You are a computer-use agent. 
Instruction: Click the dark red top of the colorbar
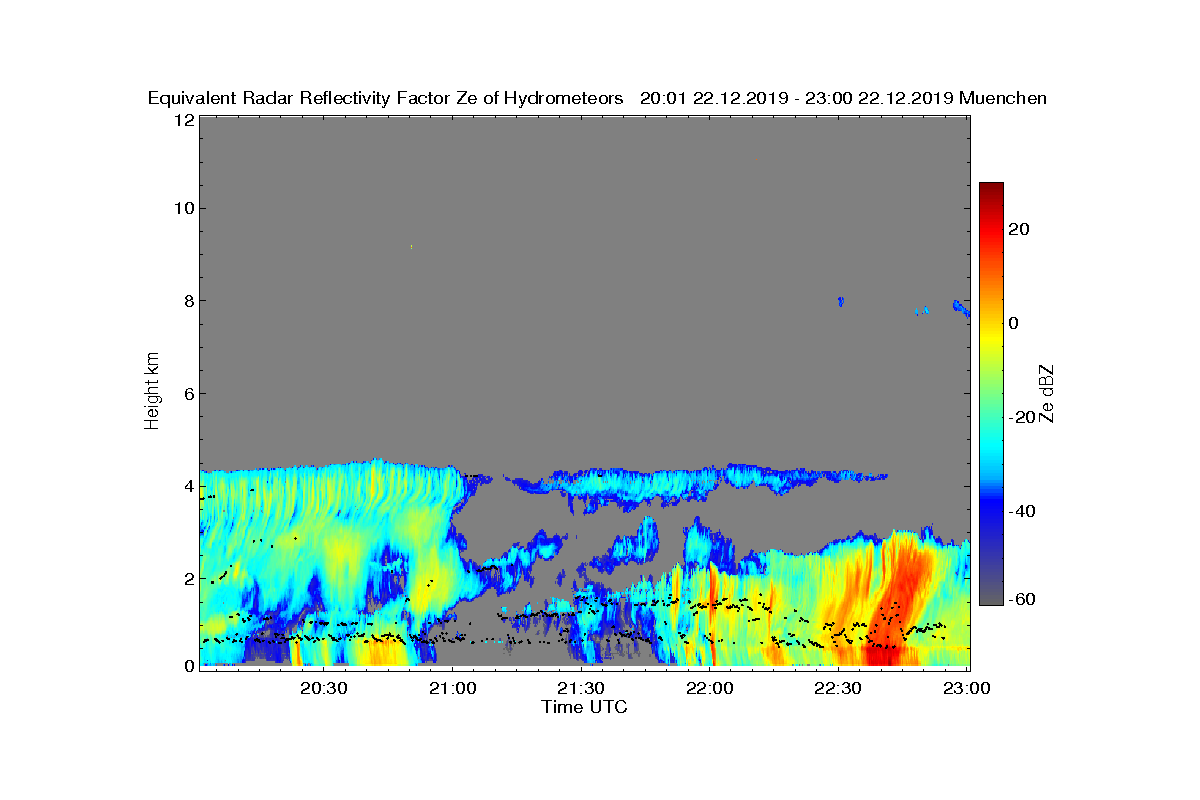click(x=991, y=190)
